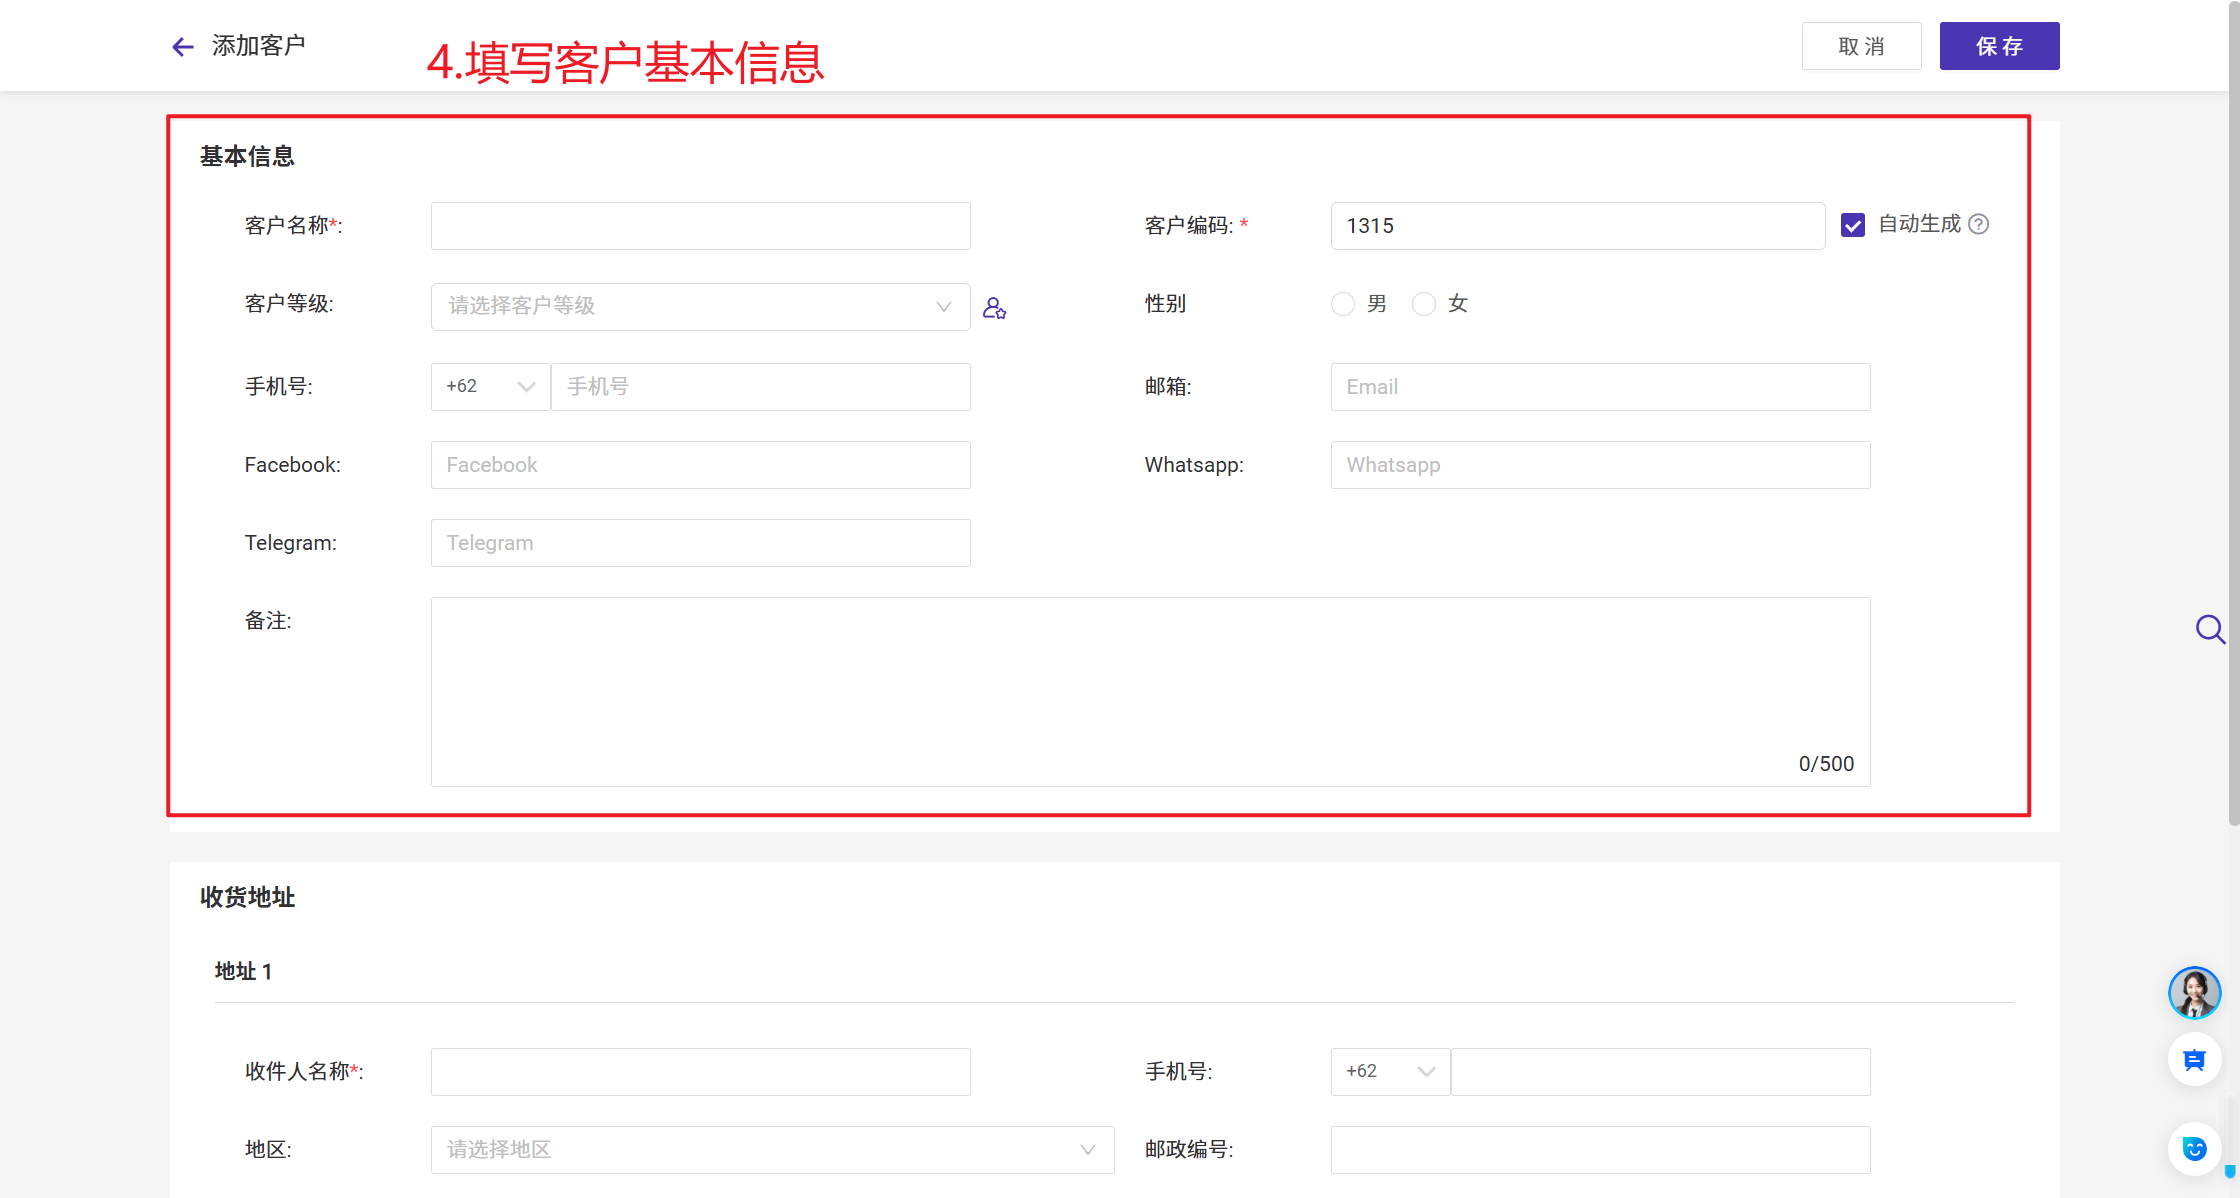Expand the +62 code in 收货地址 phone
The width and height of the screenshot is (2240, 1198).
1390,1072
